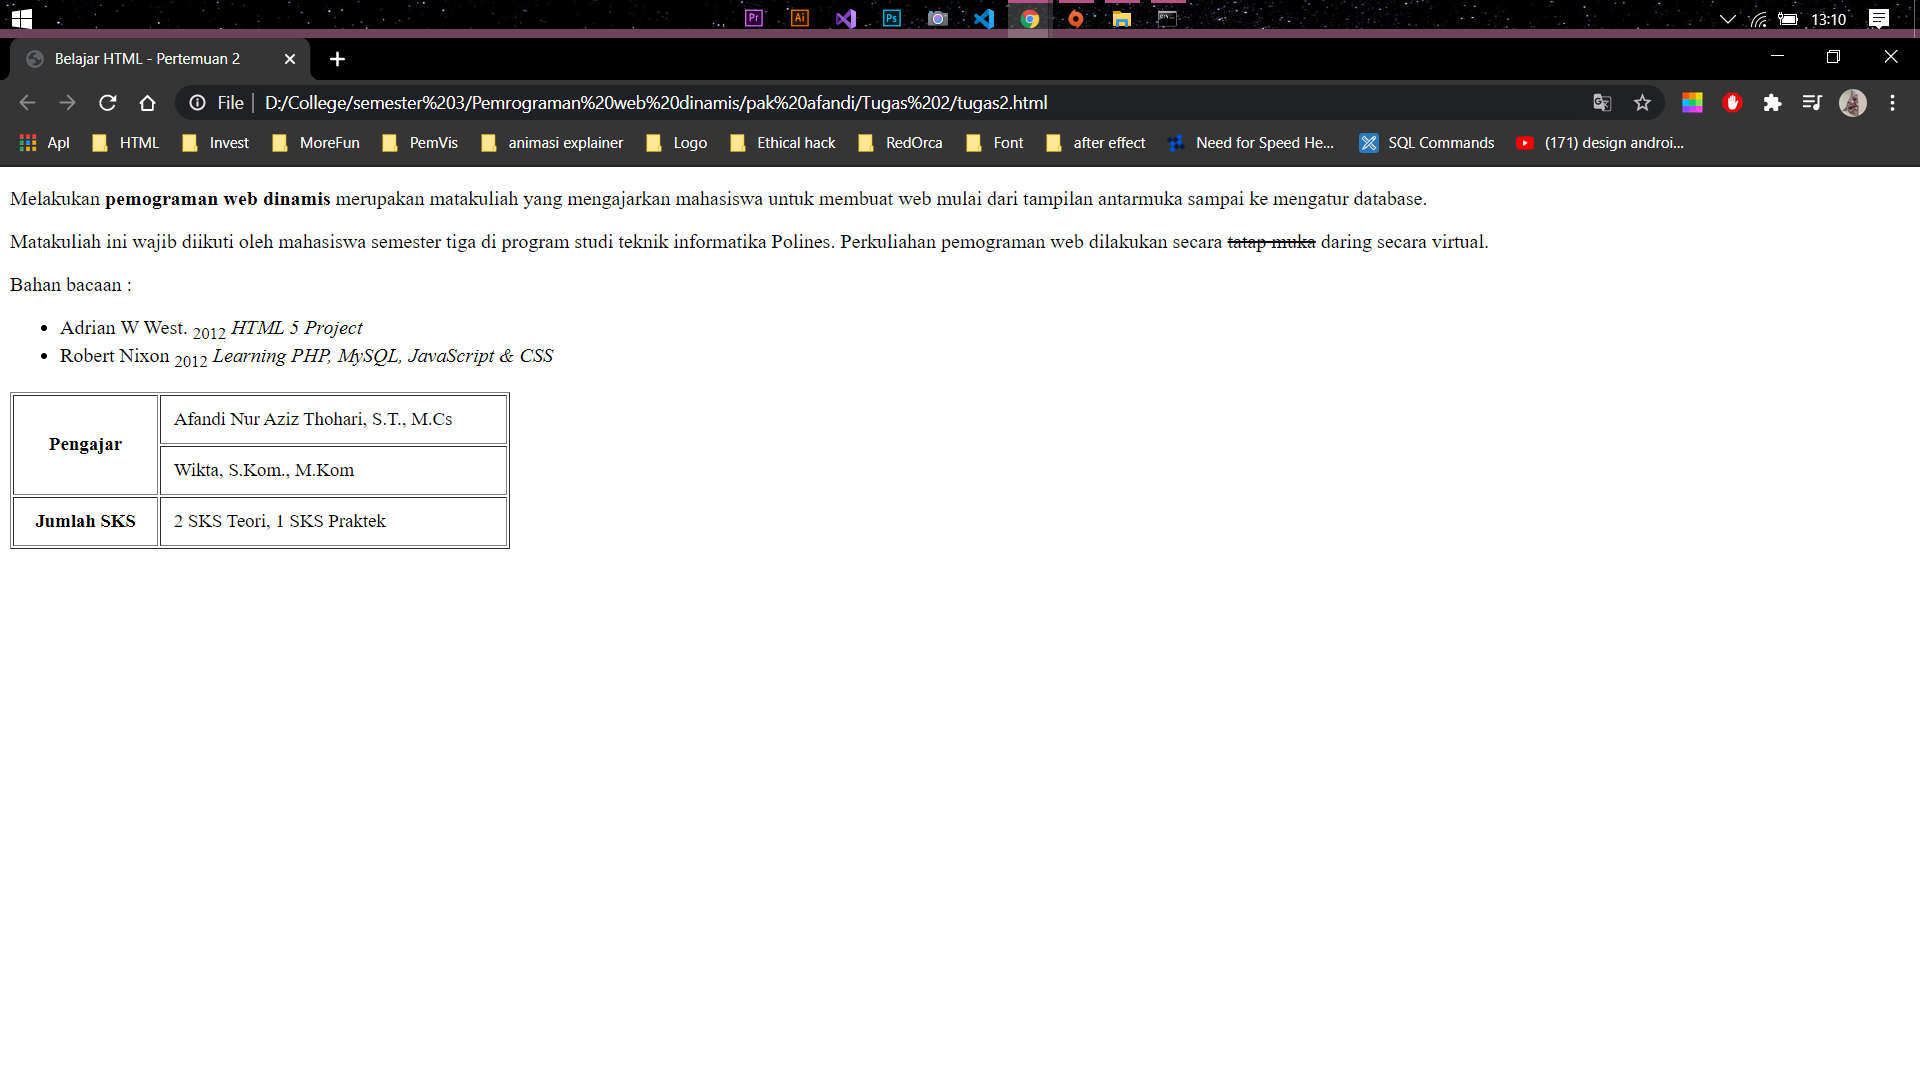Click the Apps shortcut in bookmarks bar
Screen dimensions: 1920x1080
[x=45, y=143]
